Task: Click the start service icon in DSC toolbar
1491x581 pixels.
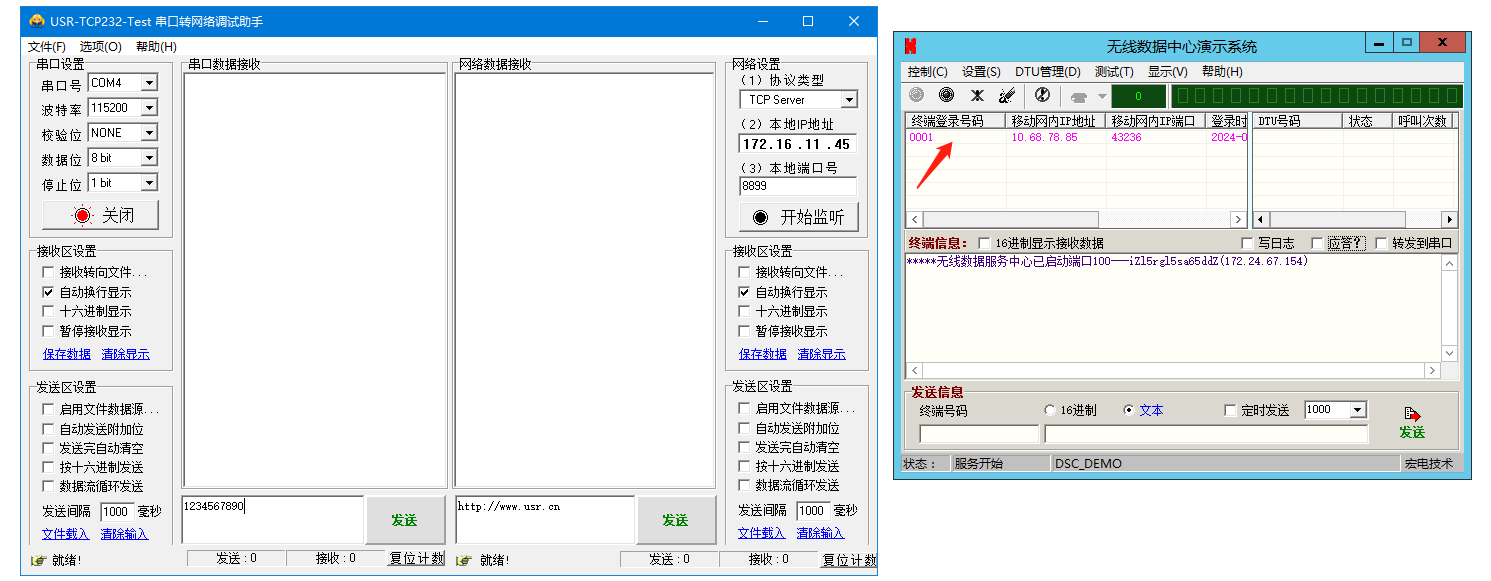Action: [916, 95]
